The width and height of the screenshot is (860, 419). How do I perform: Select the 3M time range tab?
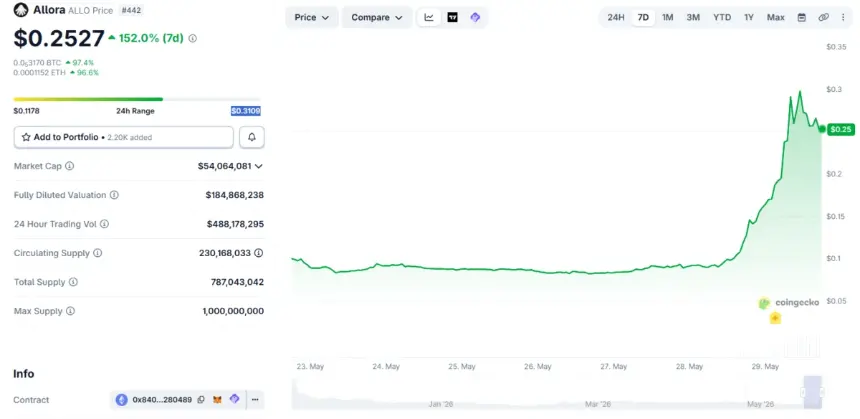[x=693, y=18]
